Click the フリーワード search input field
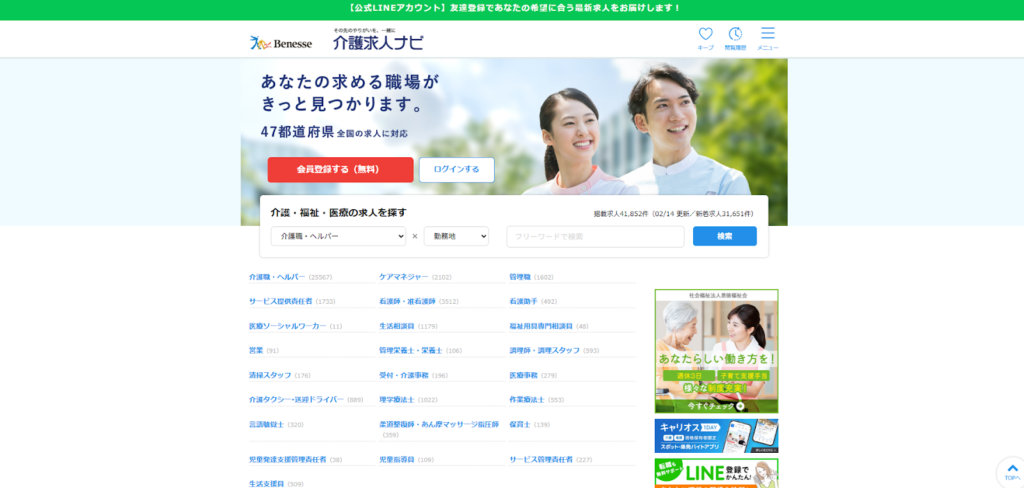Screen dimensions: 1024x488 pyautogui.click(x=595, y=236)
